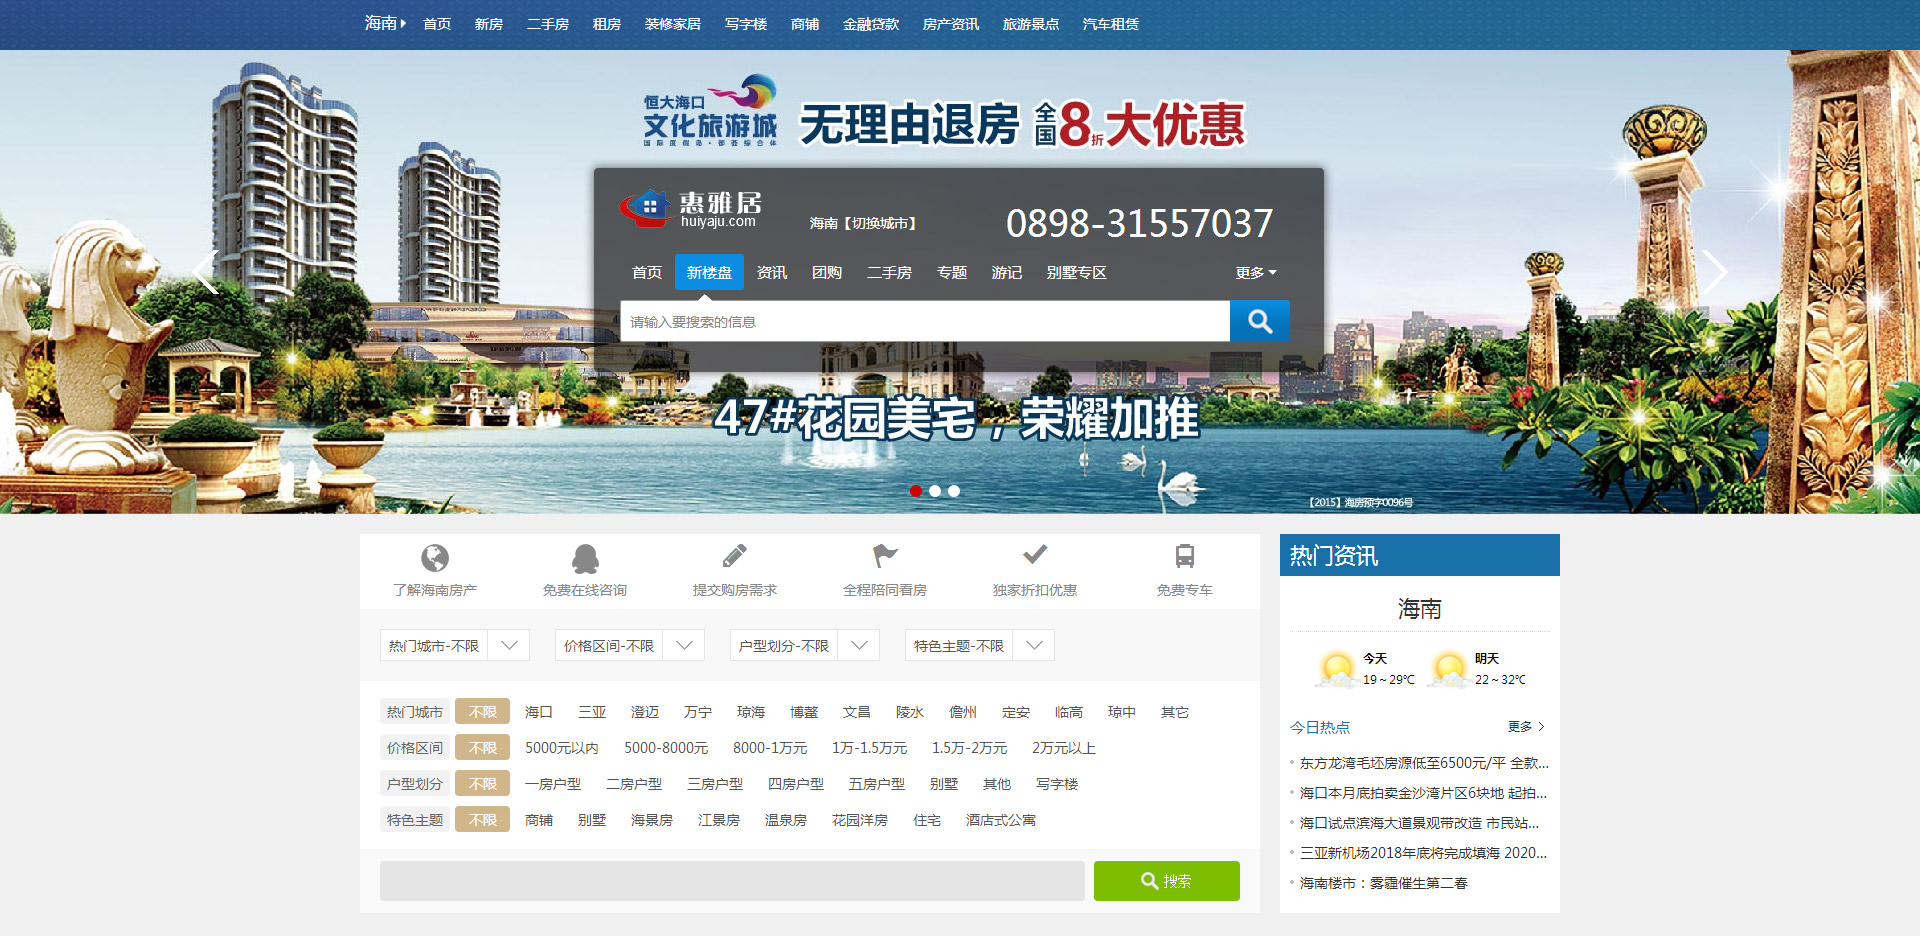Switch to the 新楼盘 tab
The height and width of the screenshot is (936, 1920).
click(x=709, y=272)
